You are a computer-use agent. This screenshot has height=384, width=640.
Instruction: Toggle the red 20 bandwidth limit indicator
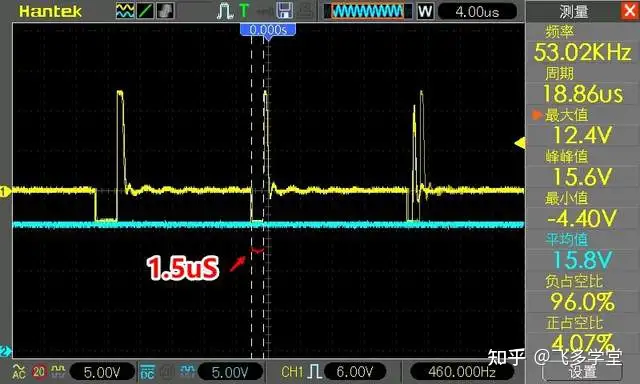click(39, 371)
